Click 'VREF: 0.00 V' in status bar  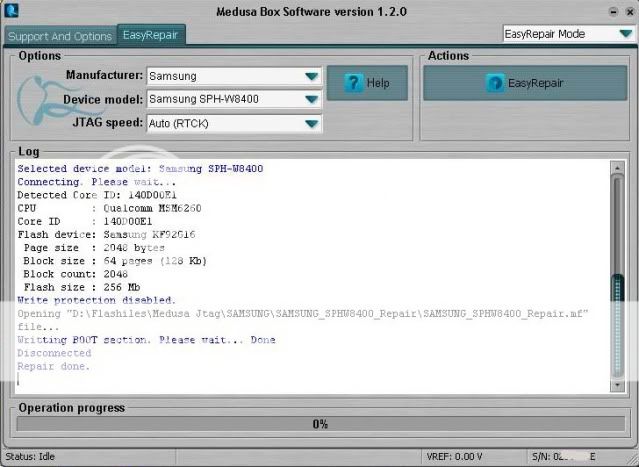pos(454,456)
